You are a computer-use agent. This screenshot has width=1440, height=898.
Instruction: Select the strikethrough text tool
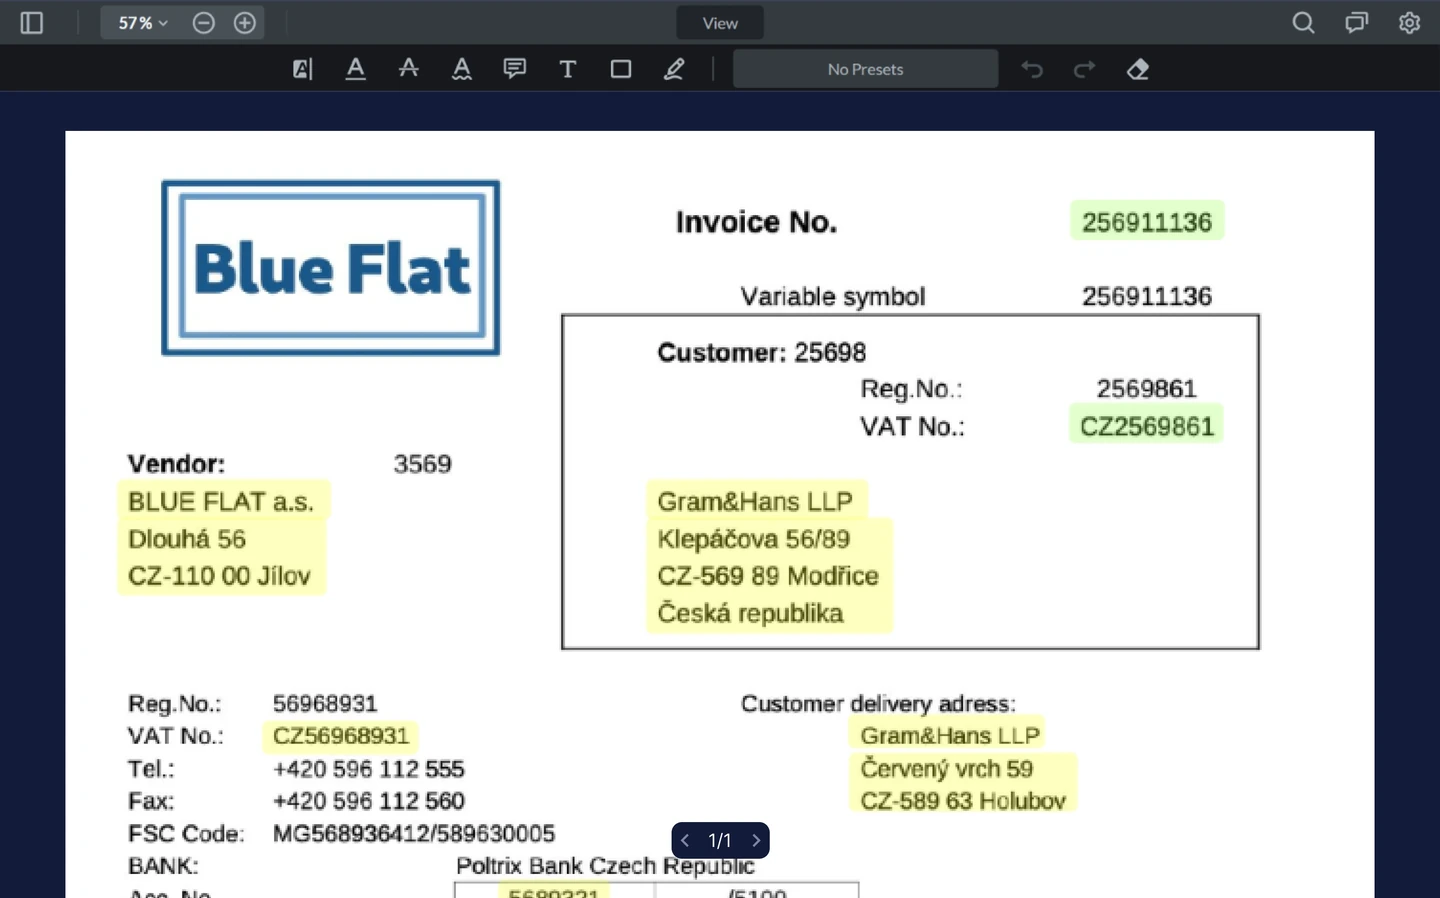click(x=408, y=69)
